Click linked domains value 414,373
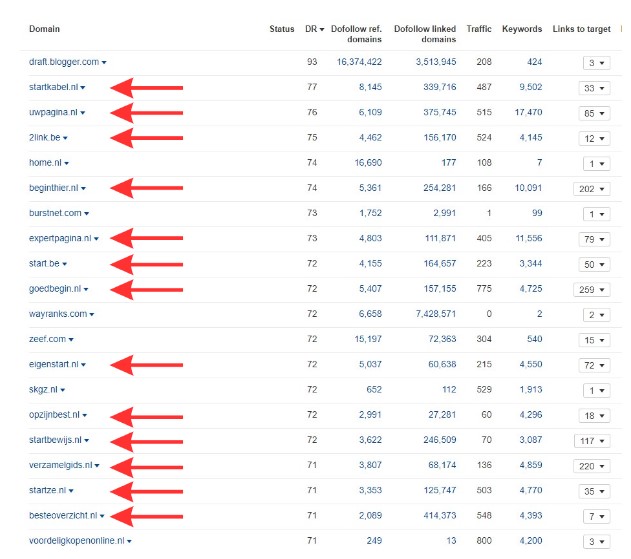Screen dimensions: 631x559 click(440, 516)
